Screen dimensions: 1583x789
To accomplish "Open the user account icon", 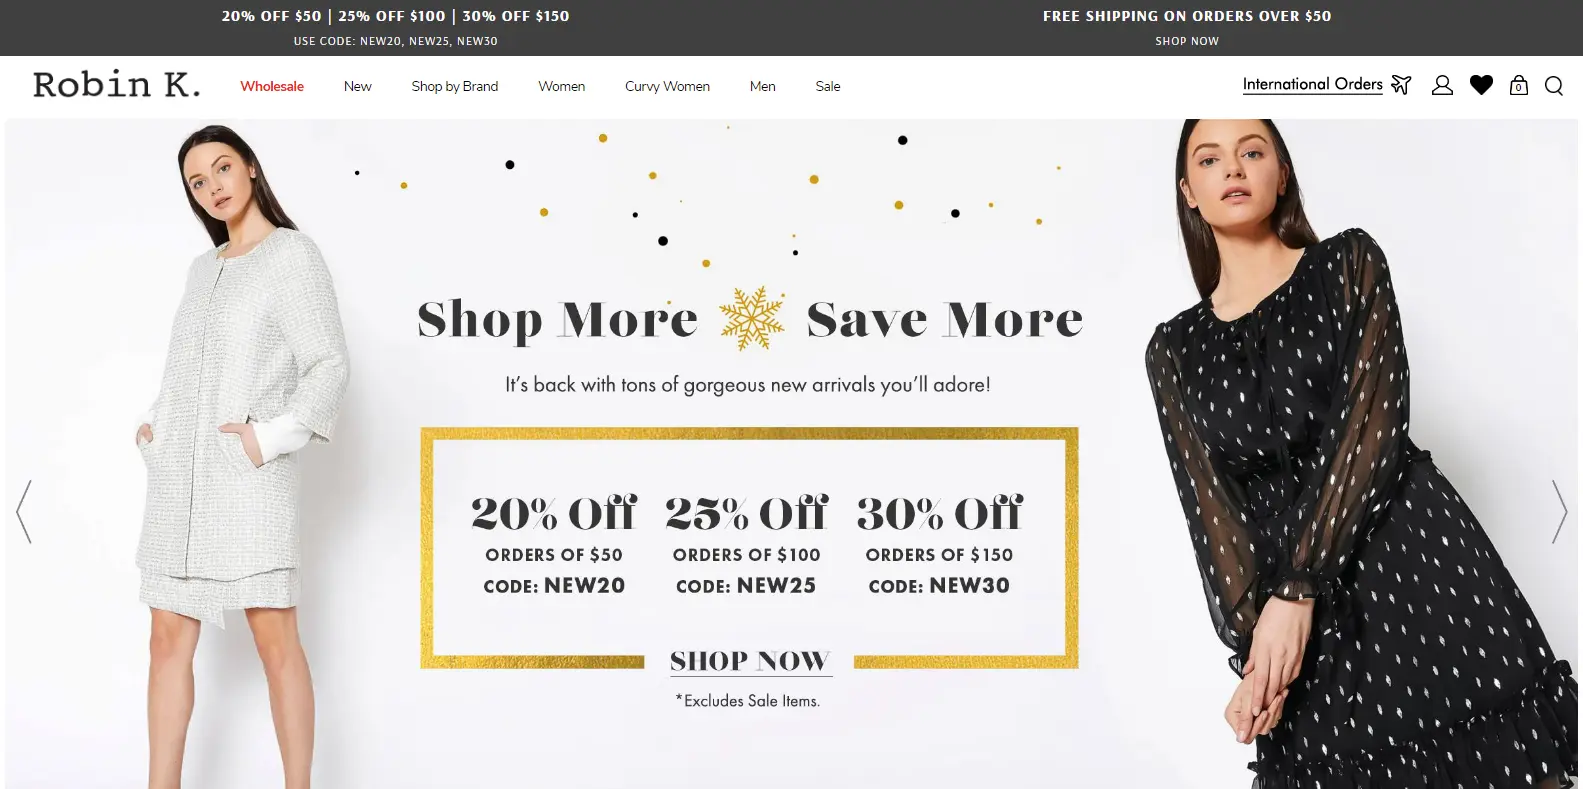I will click(1442, 85).
